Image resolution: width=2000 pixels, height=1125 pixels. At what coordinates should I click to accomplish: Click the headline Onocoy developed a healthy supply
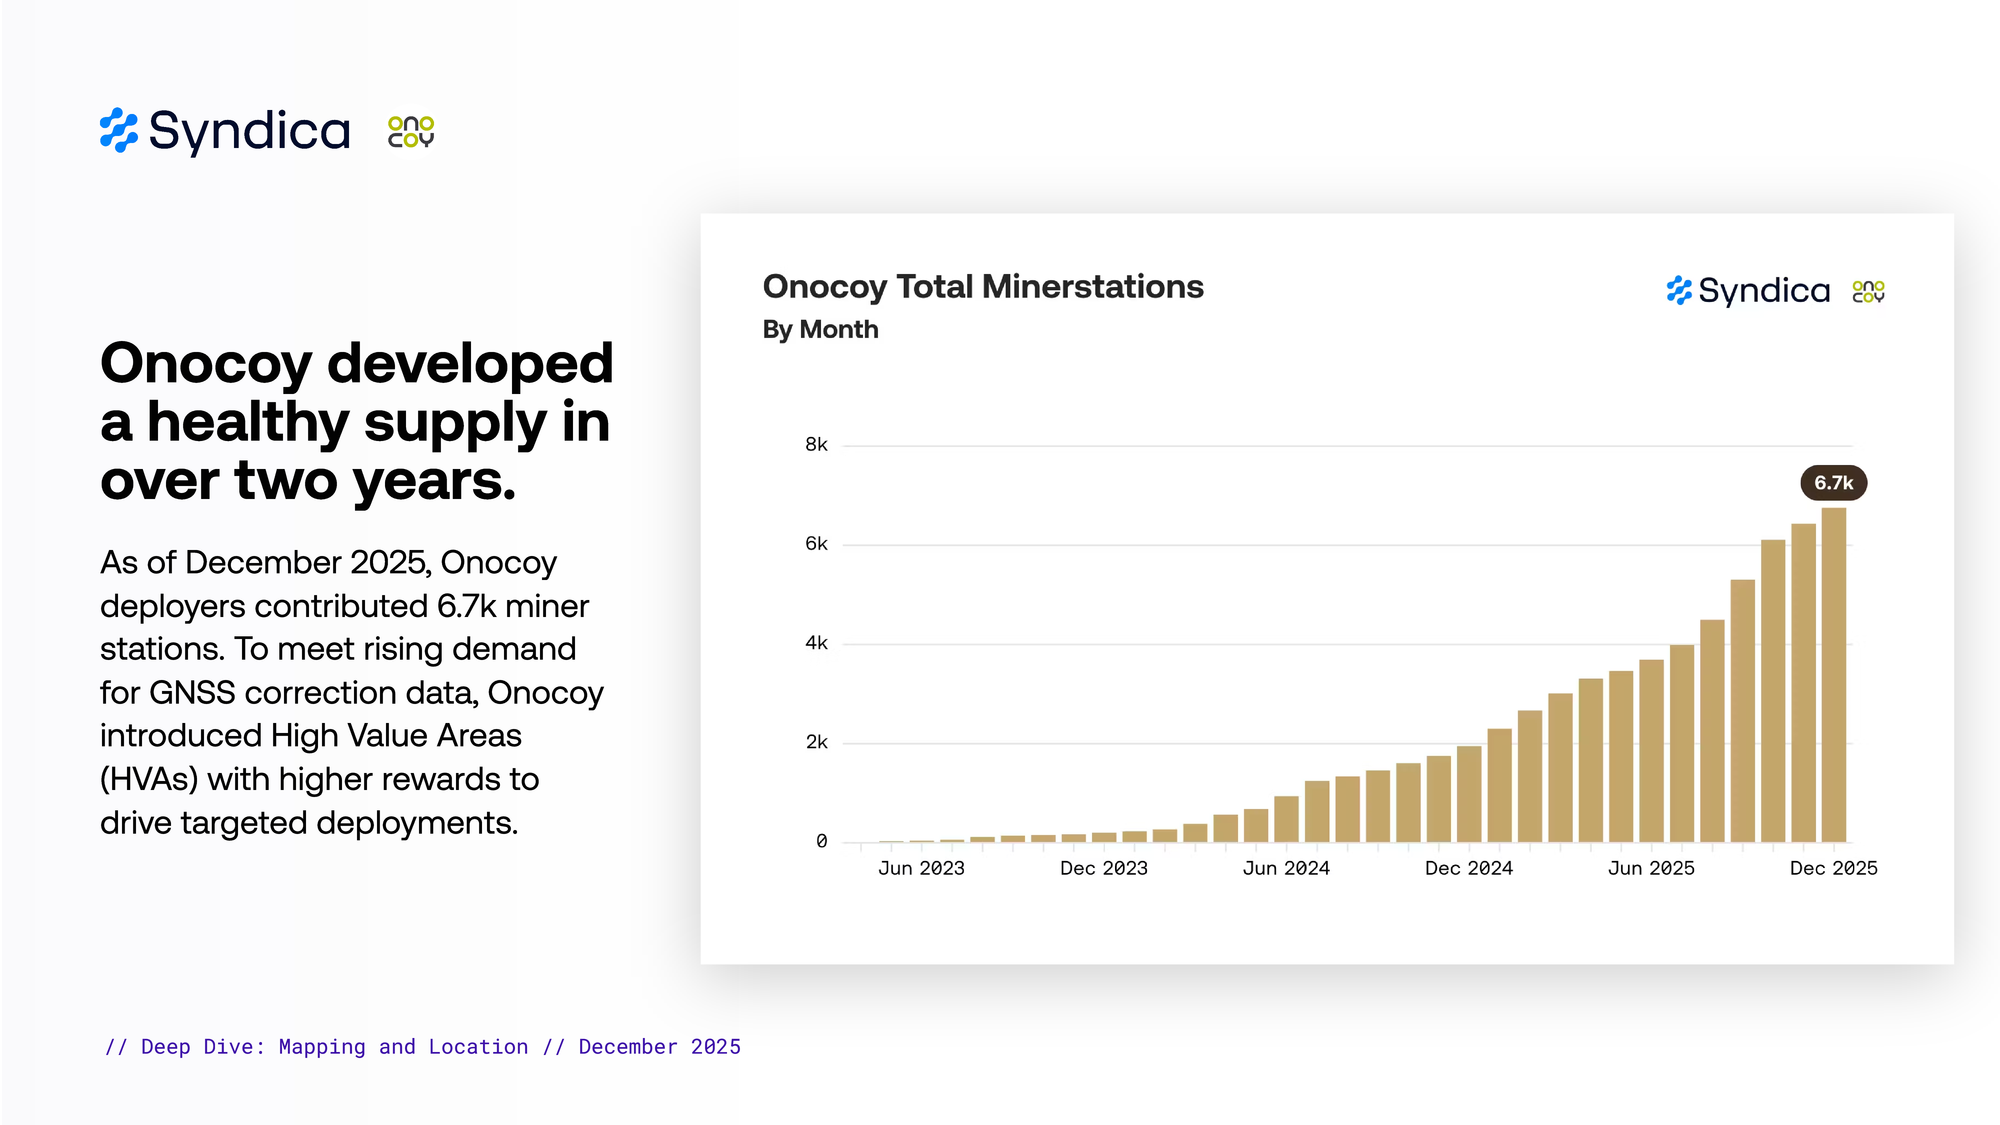pyautogui.click(x=356, y=421)
